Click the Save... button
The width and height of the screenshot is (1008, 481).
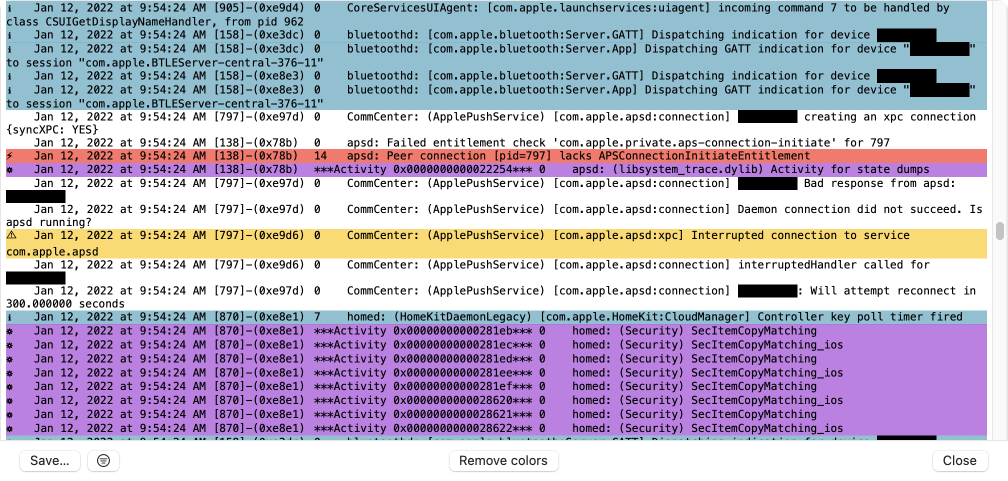[x=50, y=460]
